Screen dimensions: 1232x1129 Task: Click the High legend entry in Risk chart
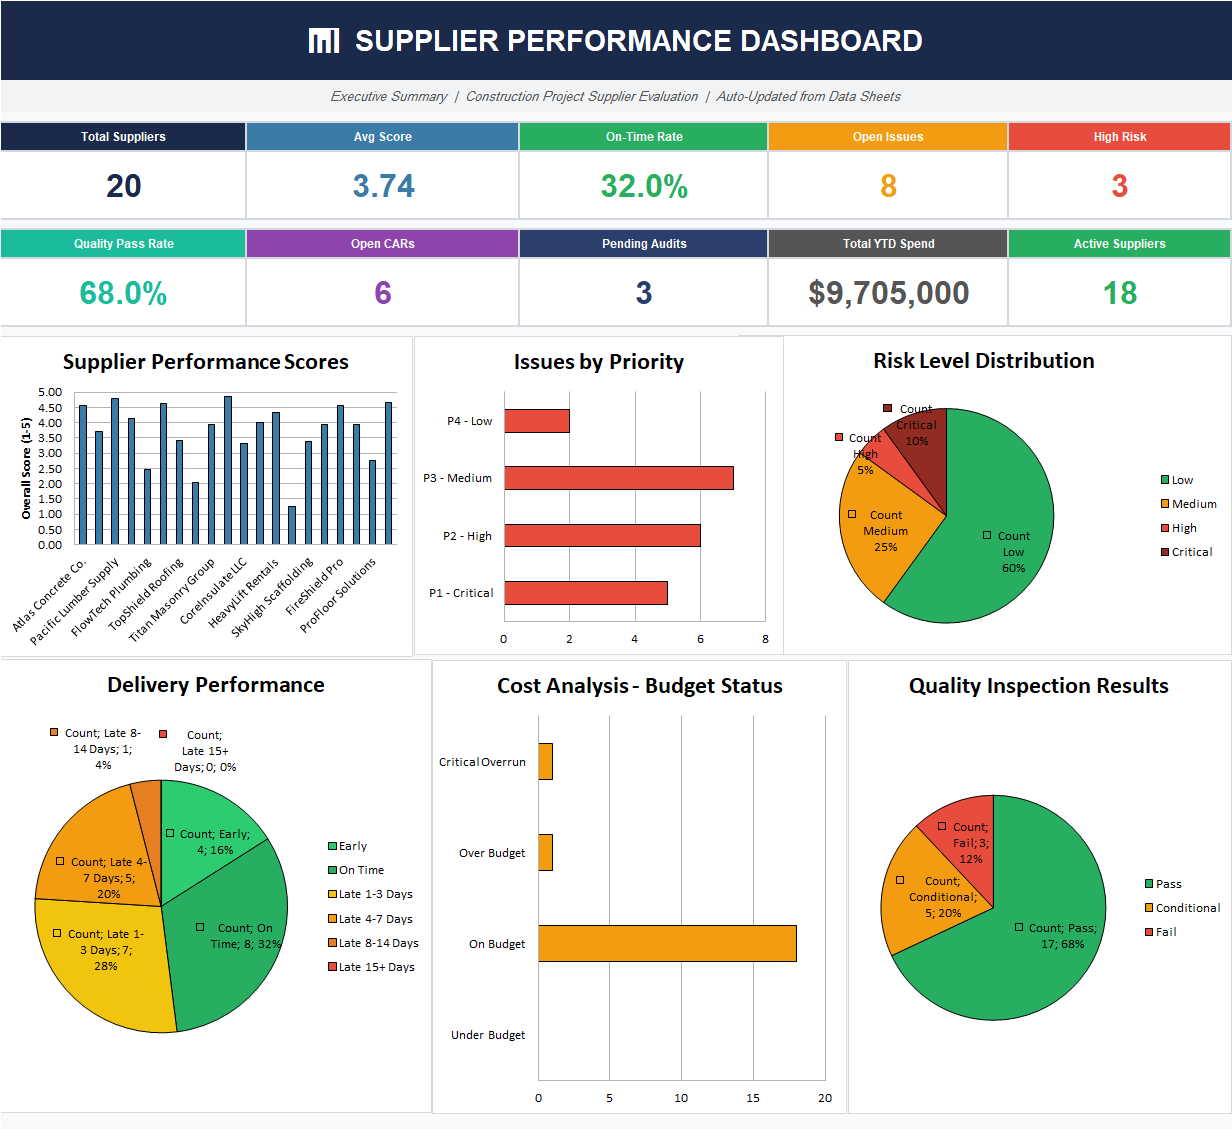coord(1179,528)
